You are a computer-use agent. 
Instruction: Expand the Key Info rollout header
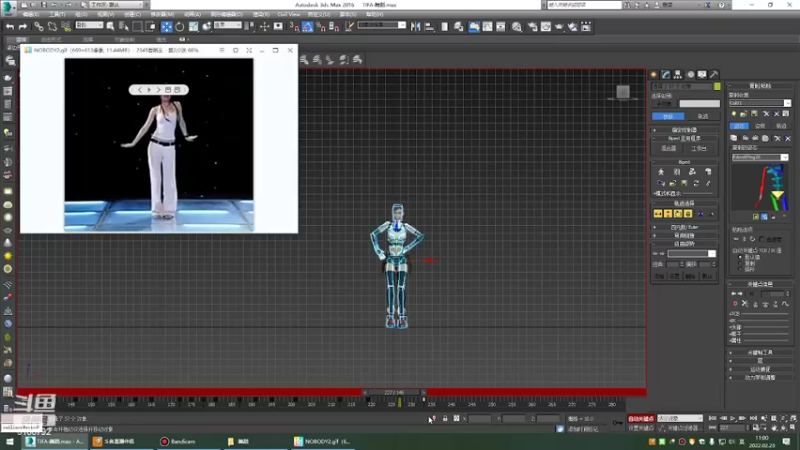click(760, 284)
